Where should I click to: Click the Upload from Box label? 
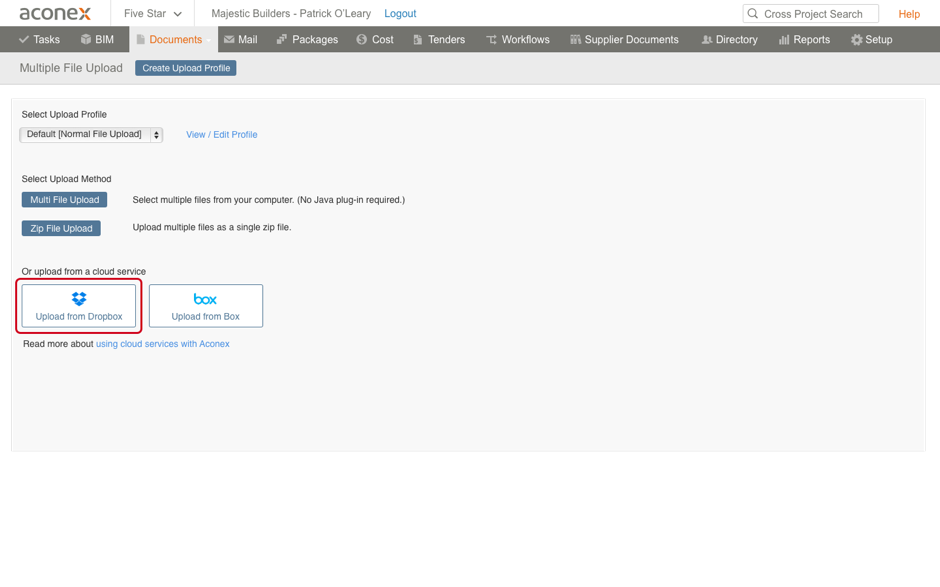pos(206,317)
